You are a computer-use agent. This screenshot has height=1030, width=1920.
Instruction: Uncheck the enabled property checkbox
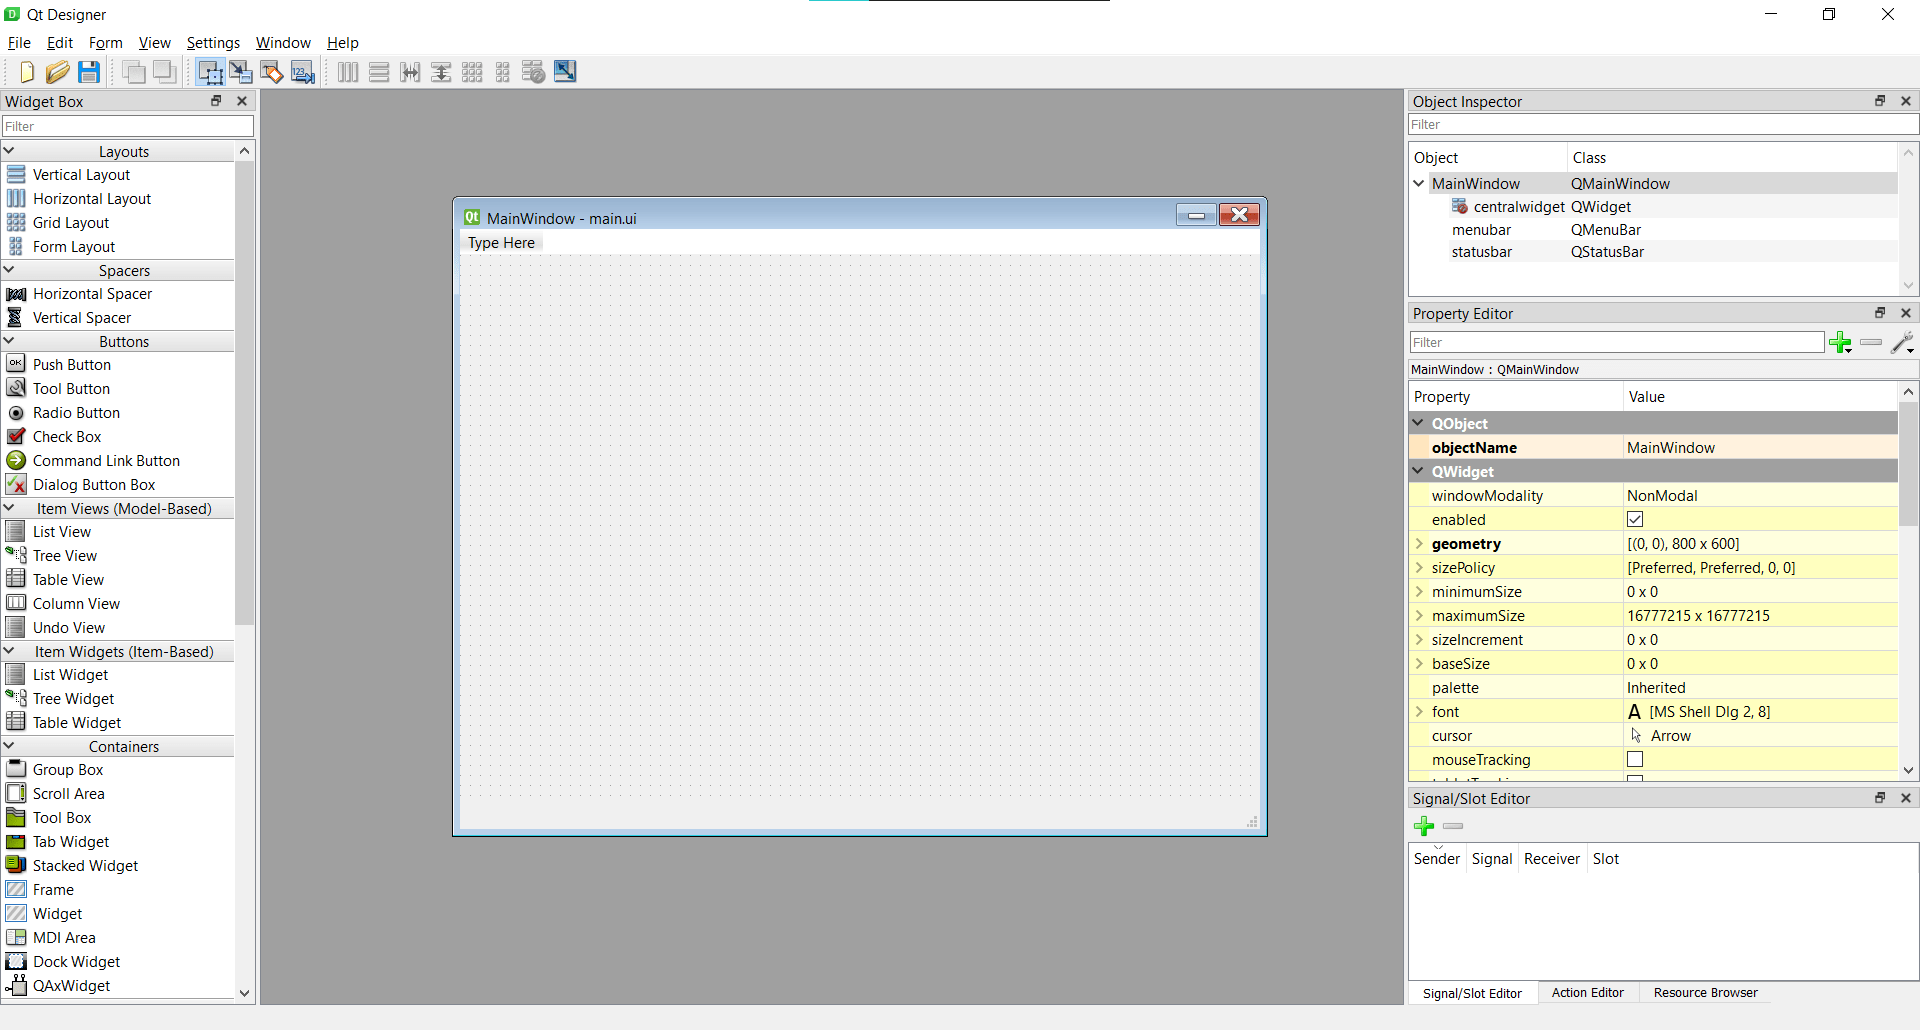pyautogui.click(x=1635, y=519)
